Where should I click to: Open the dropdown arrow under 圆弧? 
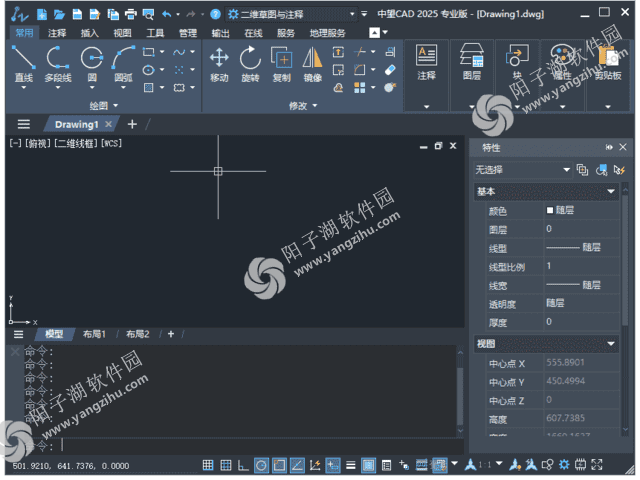(x=123, y=87)
